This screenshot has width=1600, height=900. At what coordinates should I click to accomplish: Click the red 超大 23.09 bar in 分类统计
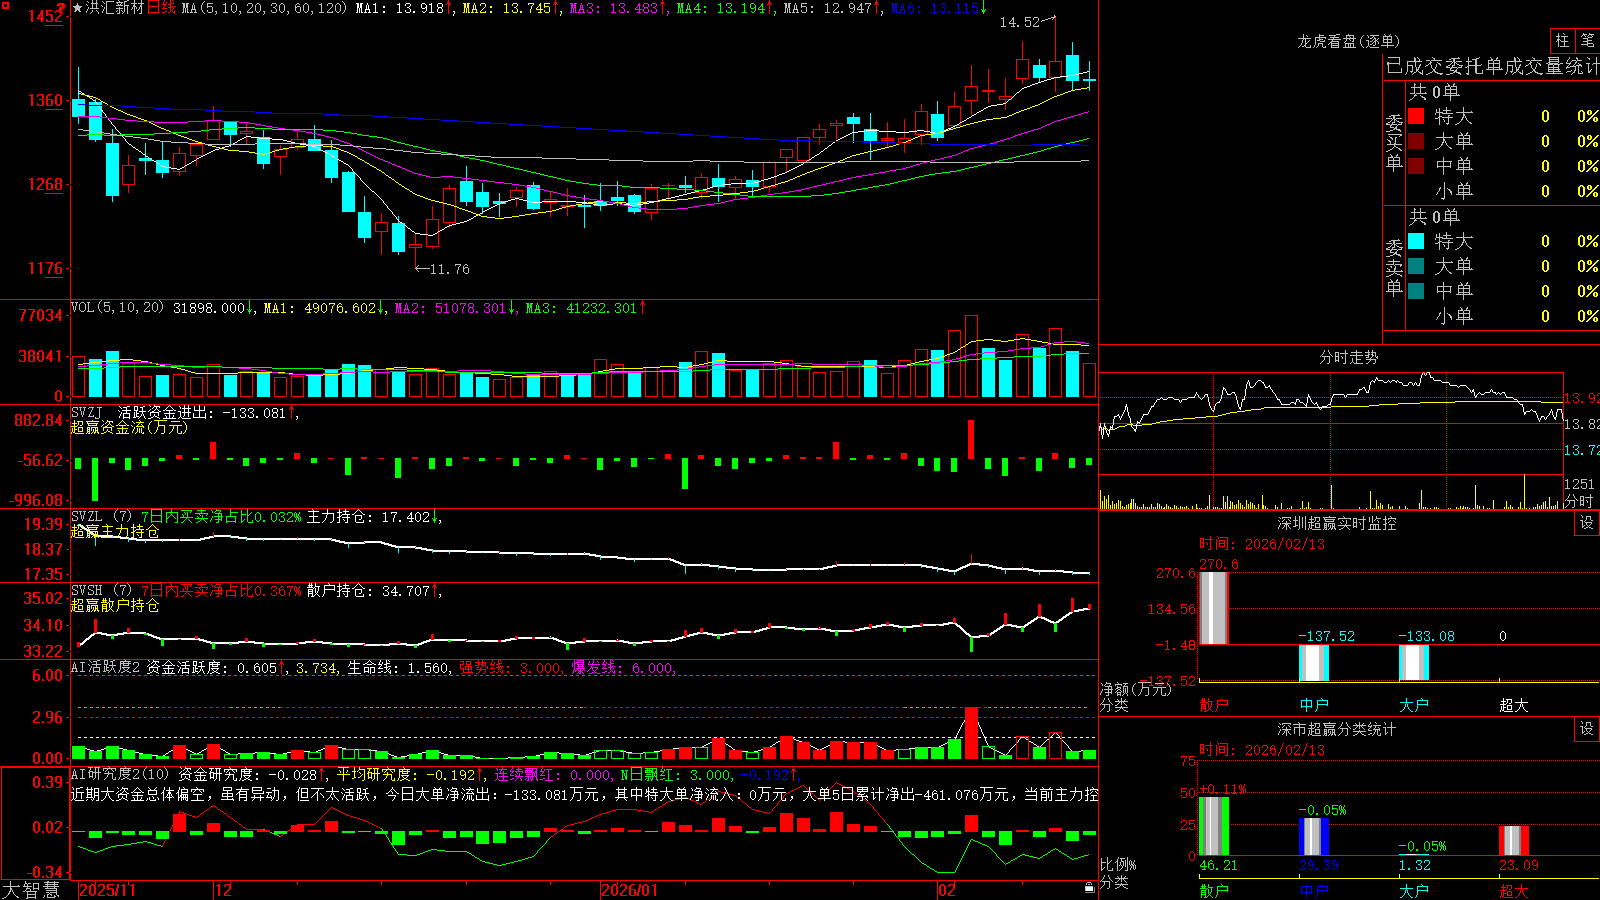1513,841
